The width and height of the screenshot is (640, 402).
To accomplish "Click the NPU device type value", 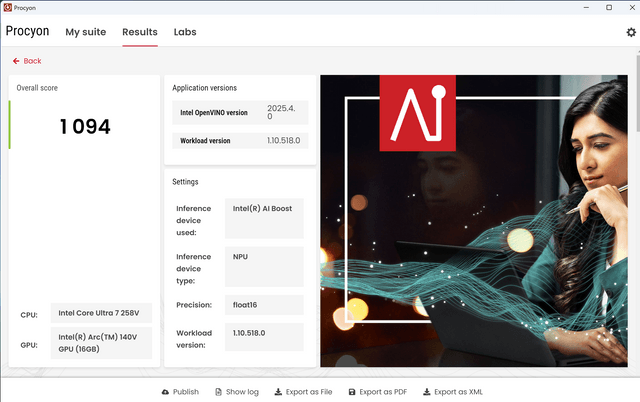I will tap(264, 267).
